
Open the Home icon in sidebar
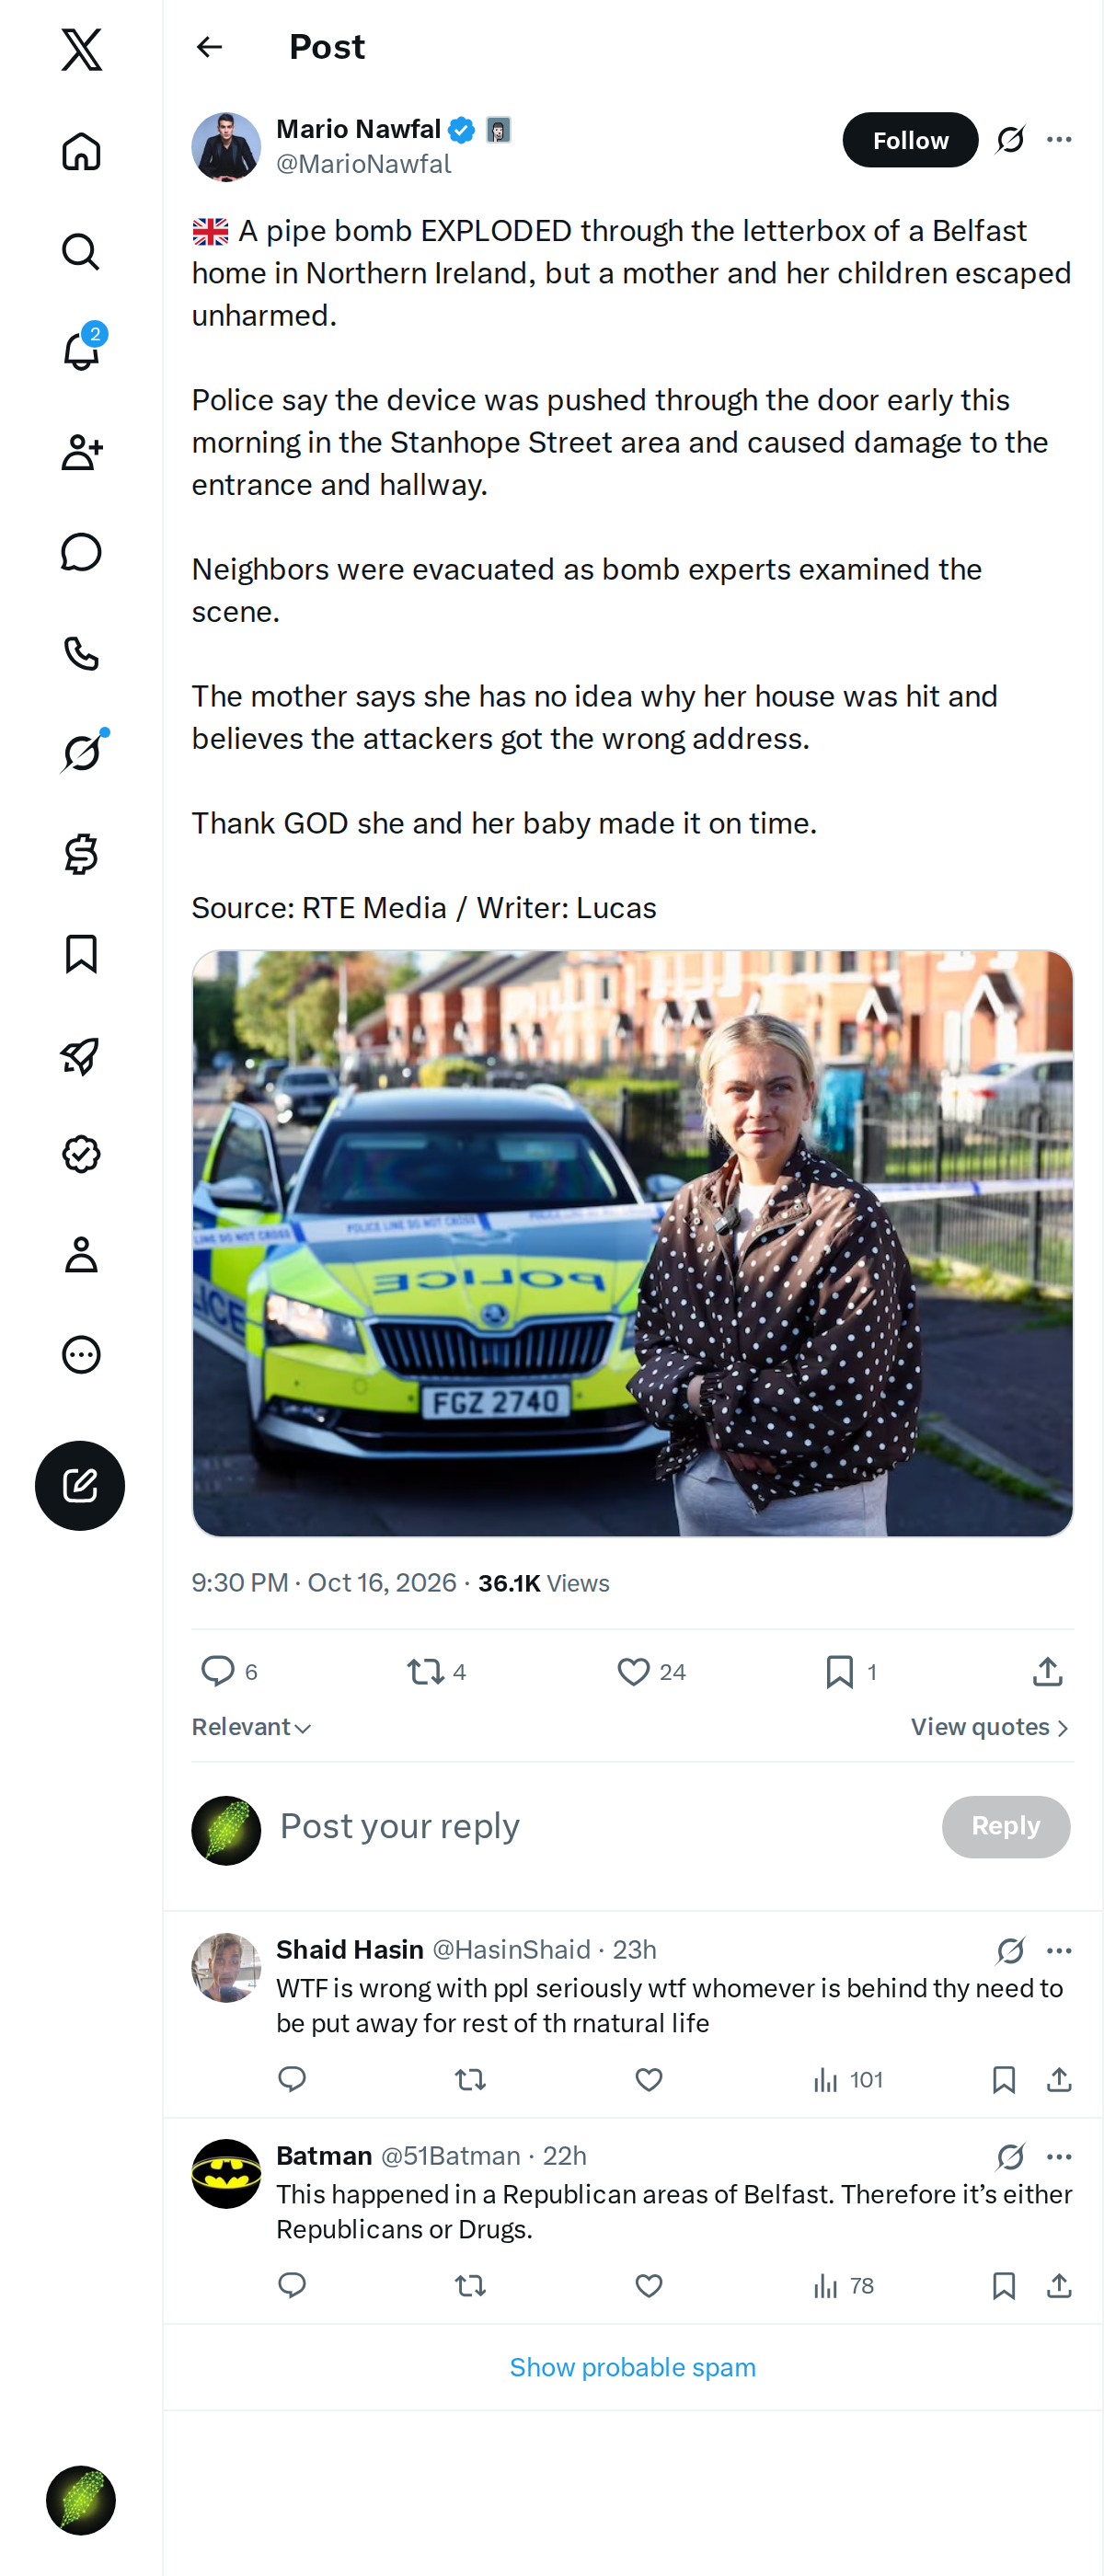point(81,152)
